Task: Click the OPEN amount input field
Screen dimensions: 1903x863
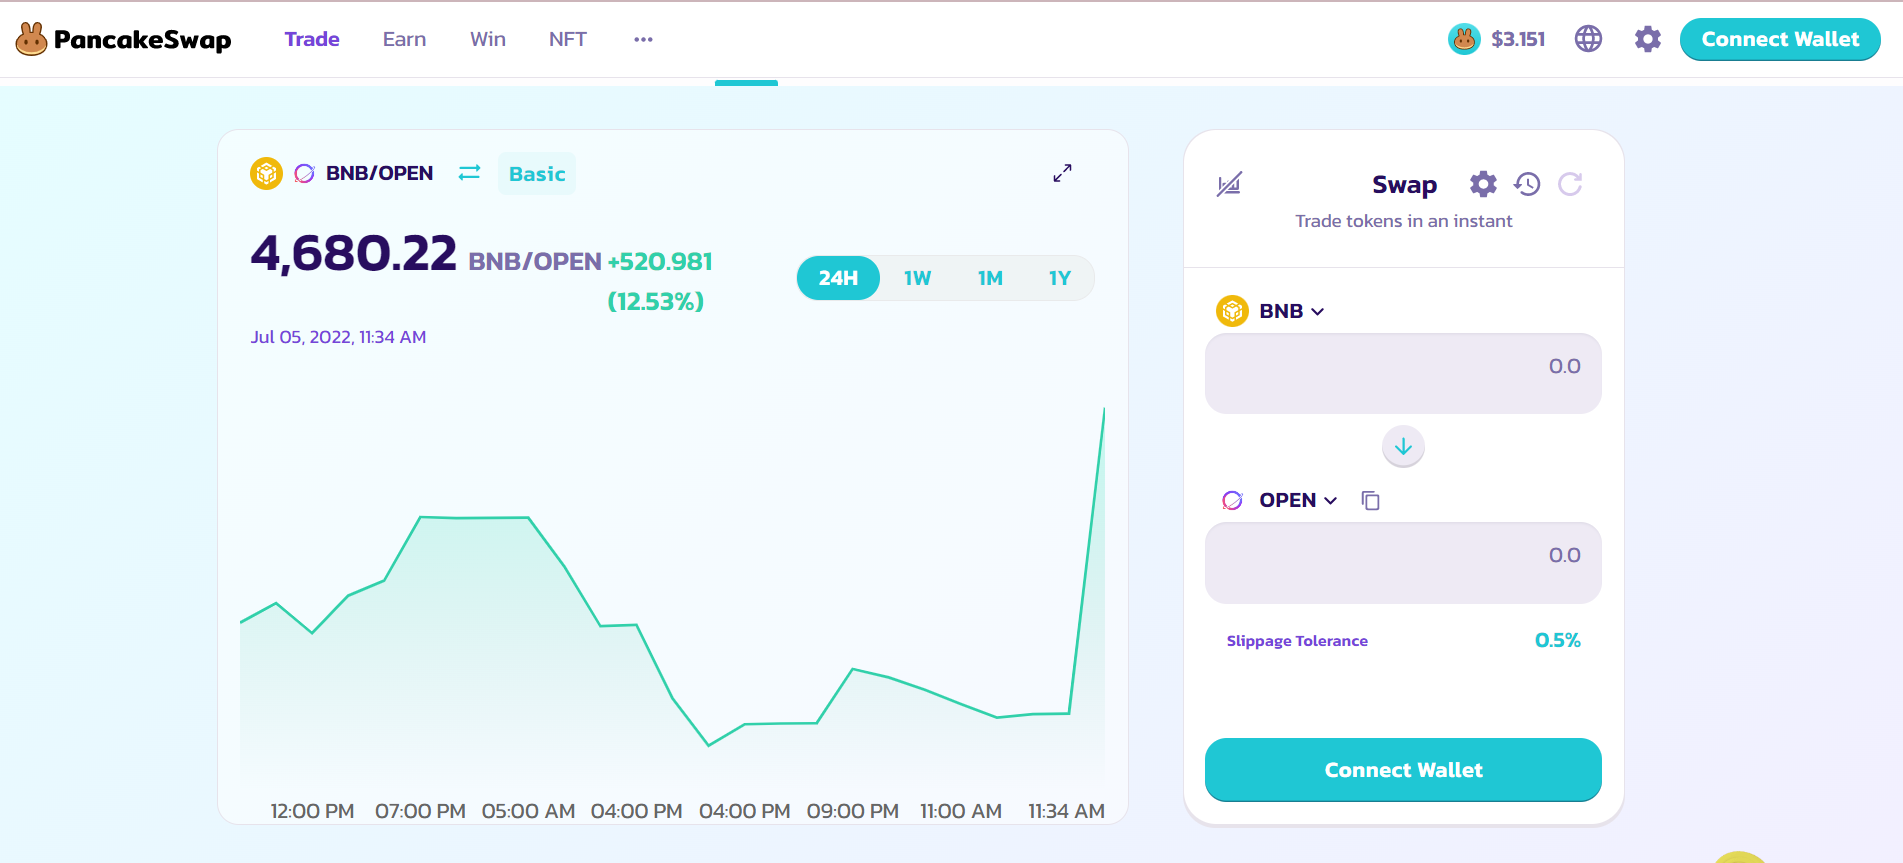Action: [x=1403, y=562]
